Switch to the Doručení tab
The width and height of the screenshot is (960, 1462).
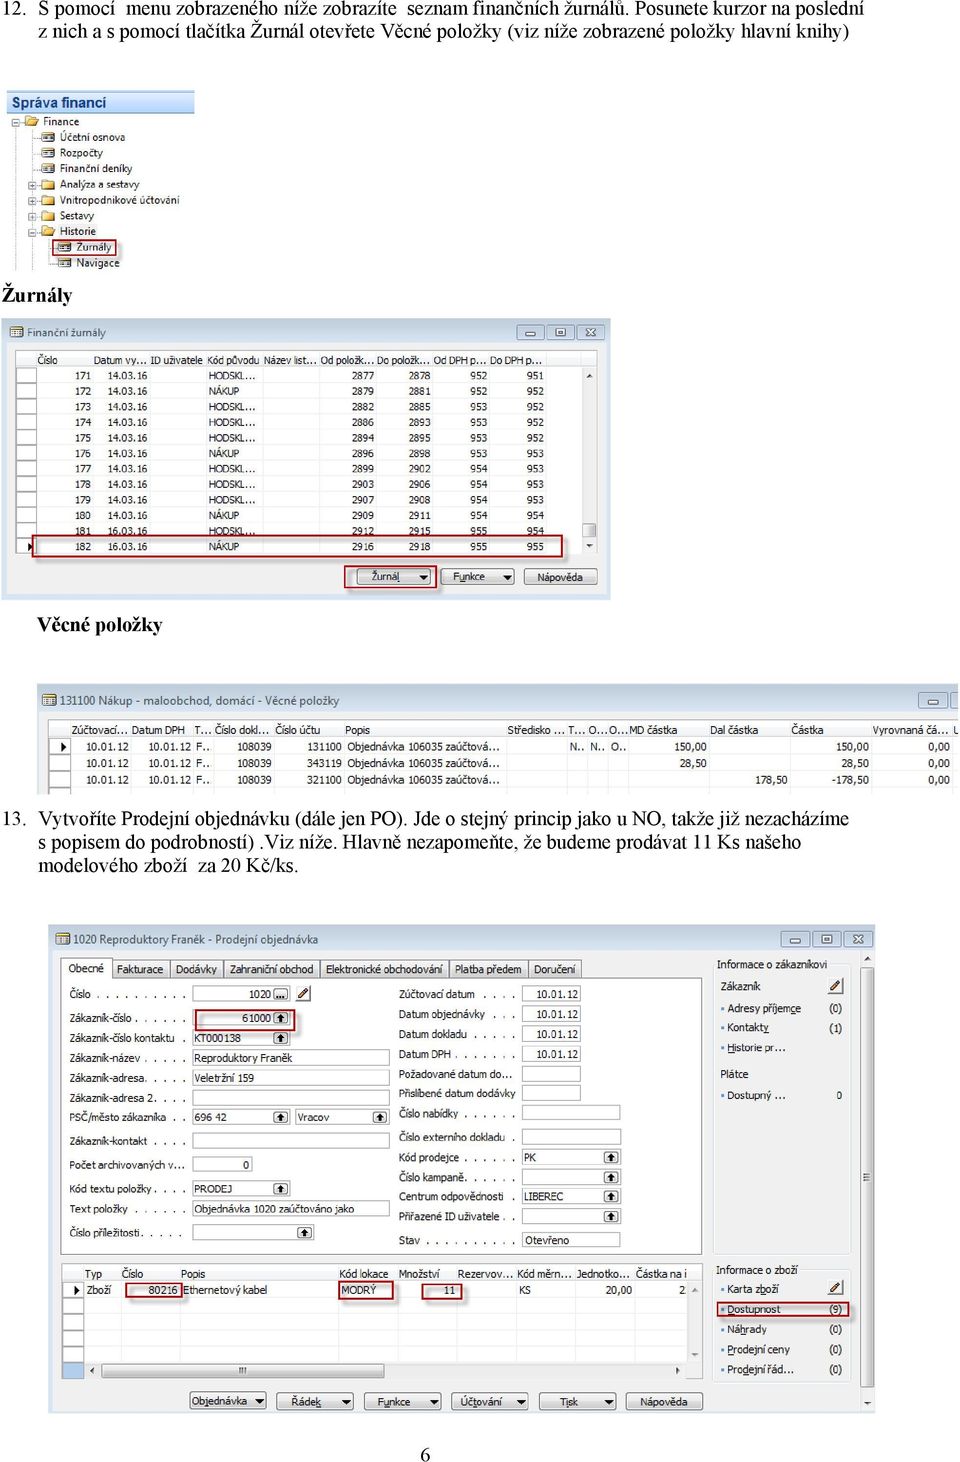pos(554,969)
